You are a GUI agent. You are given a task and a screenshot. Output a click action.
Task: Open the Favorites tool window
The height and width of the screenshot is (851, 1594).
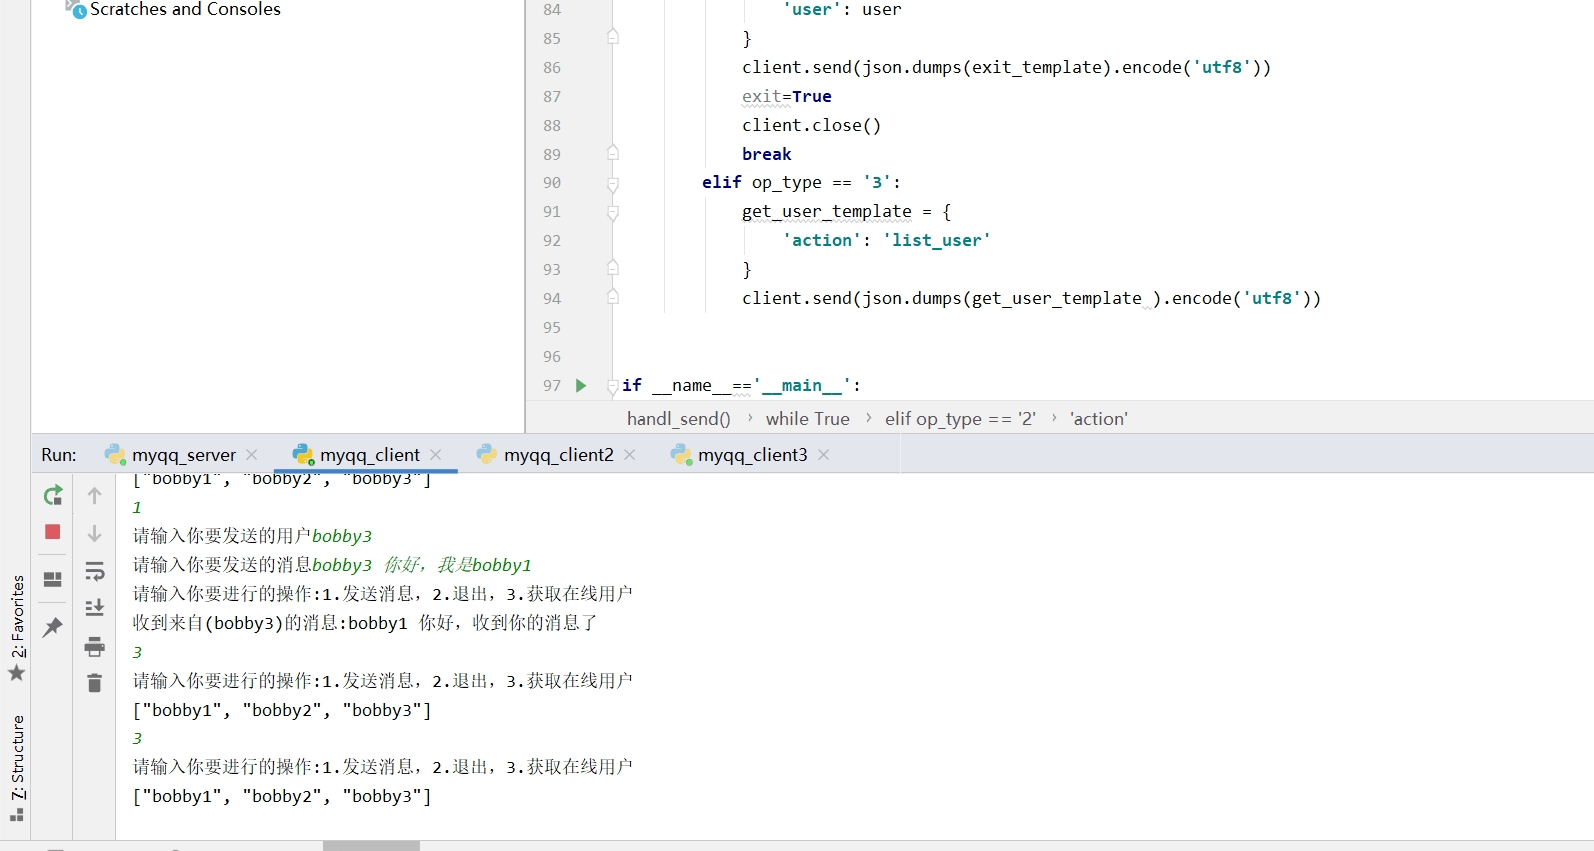point(17,627)
